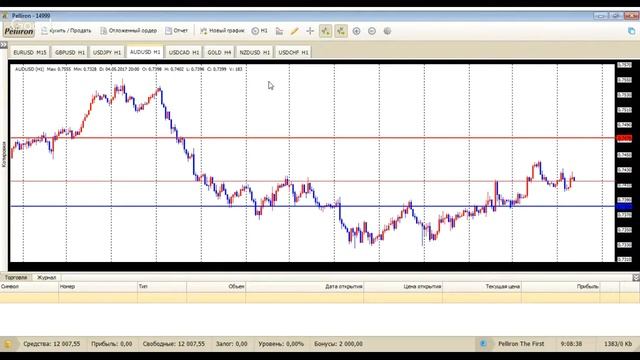Click the Pelliron logo button

(19, 31)
